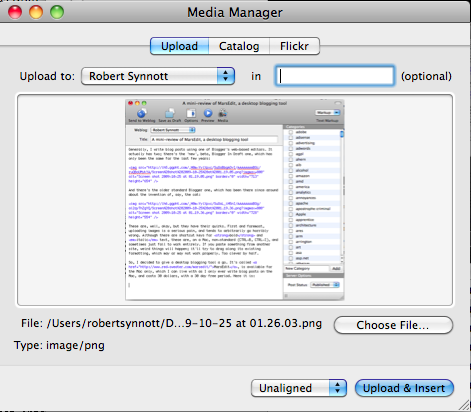Switch to the Upload tab
This screenshot has height=412, width=471.
pyautogui.click(x=179, y=46)
